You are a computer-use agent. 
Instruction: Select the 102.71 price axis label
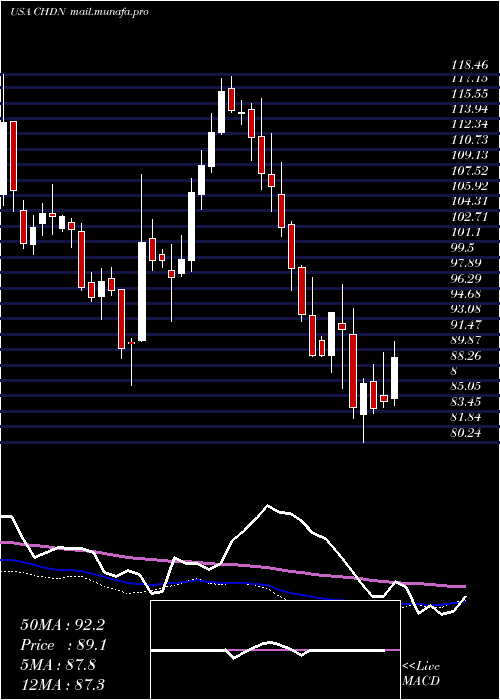[469, 216]
